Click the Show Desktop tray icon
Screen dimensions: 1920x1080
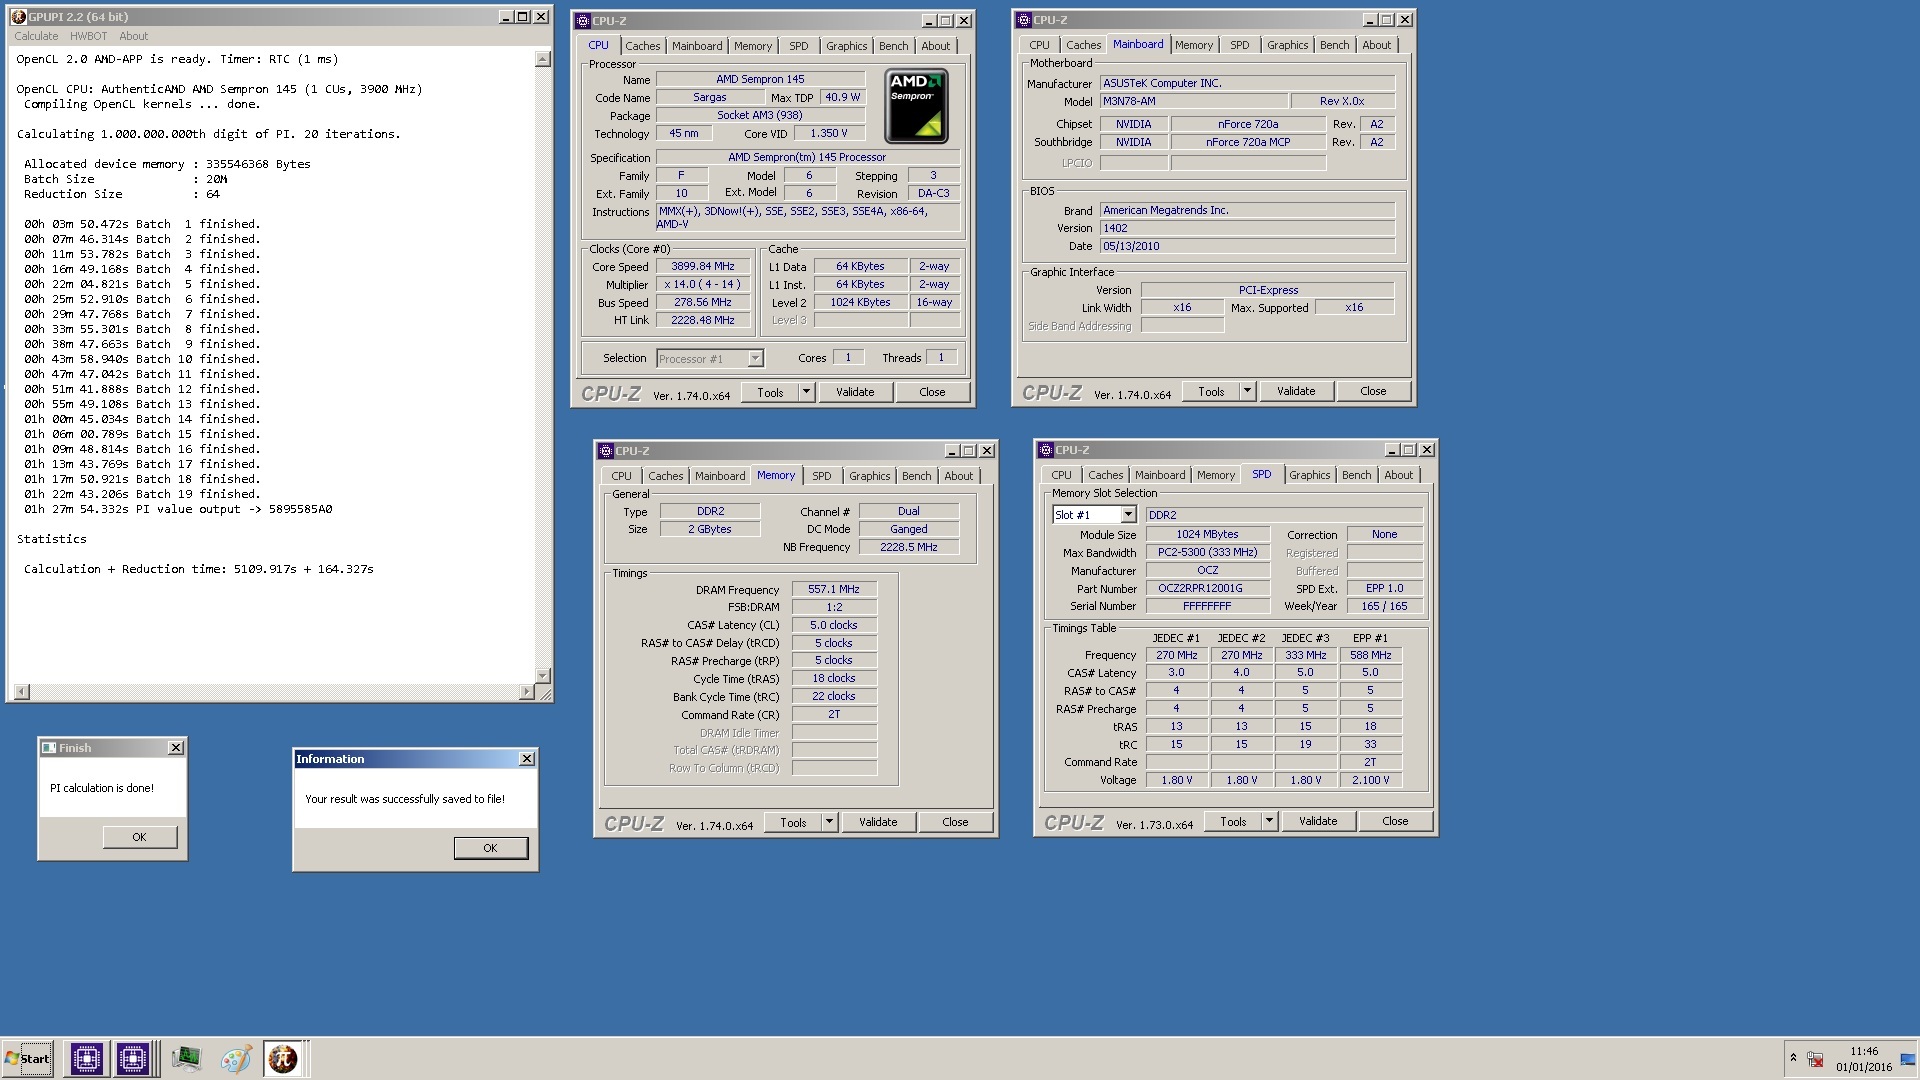[1908, 1058]
